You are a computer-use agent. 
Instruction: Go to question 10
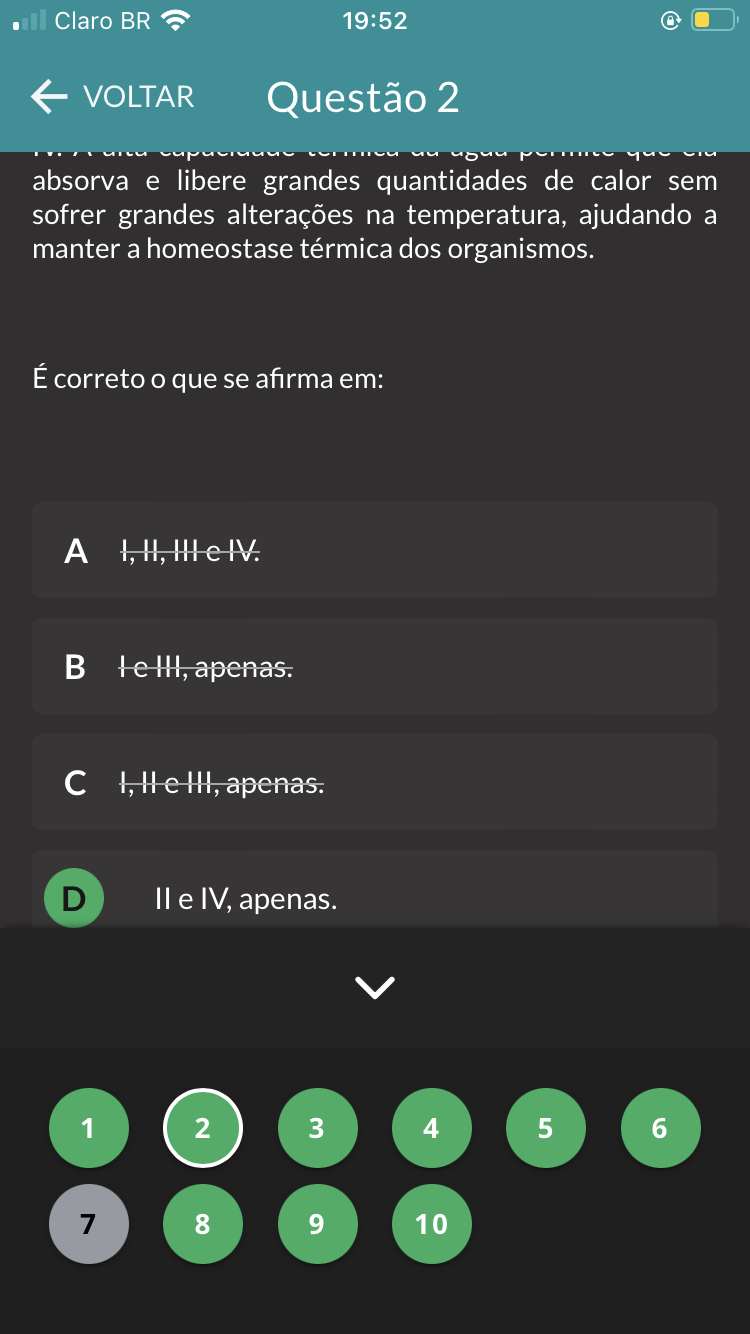pos(432,1224)
